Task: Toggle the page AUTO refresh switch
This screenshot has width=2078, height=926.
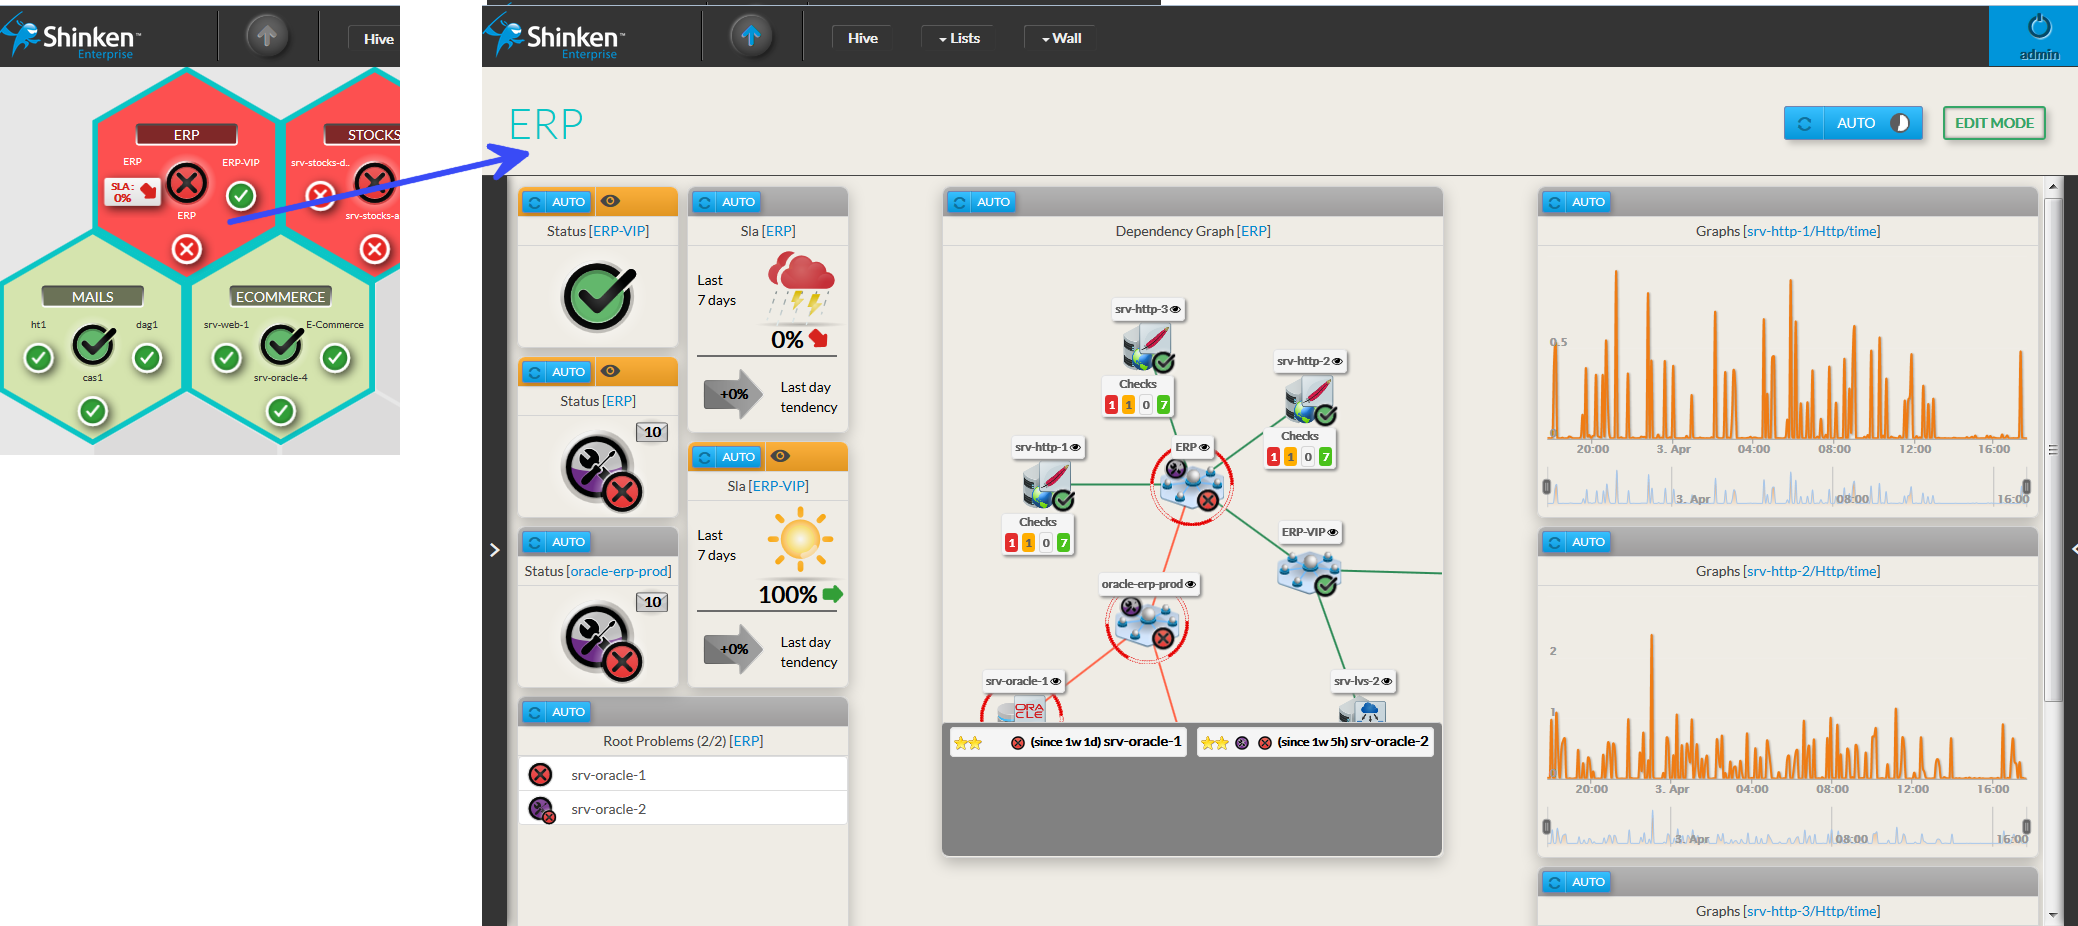Action: point(1899,123)
